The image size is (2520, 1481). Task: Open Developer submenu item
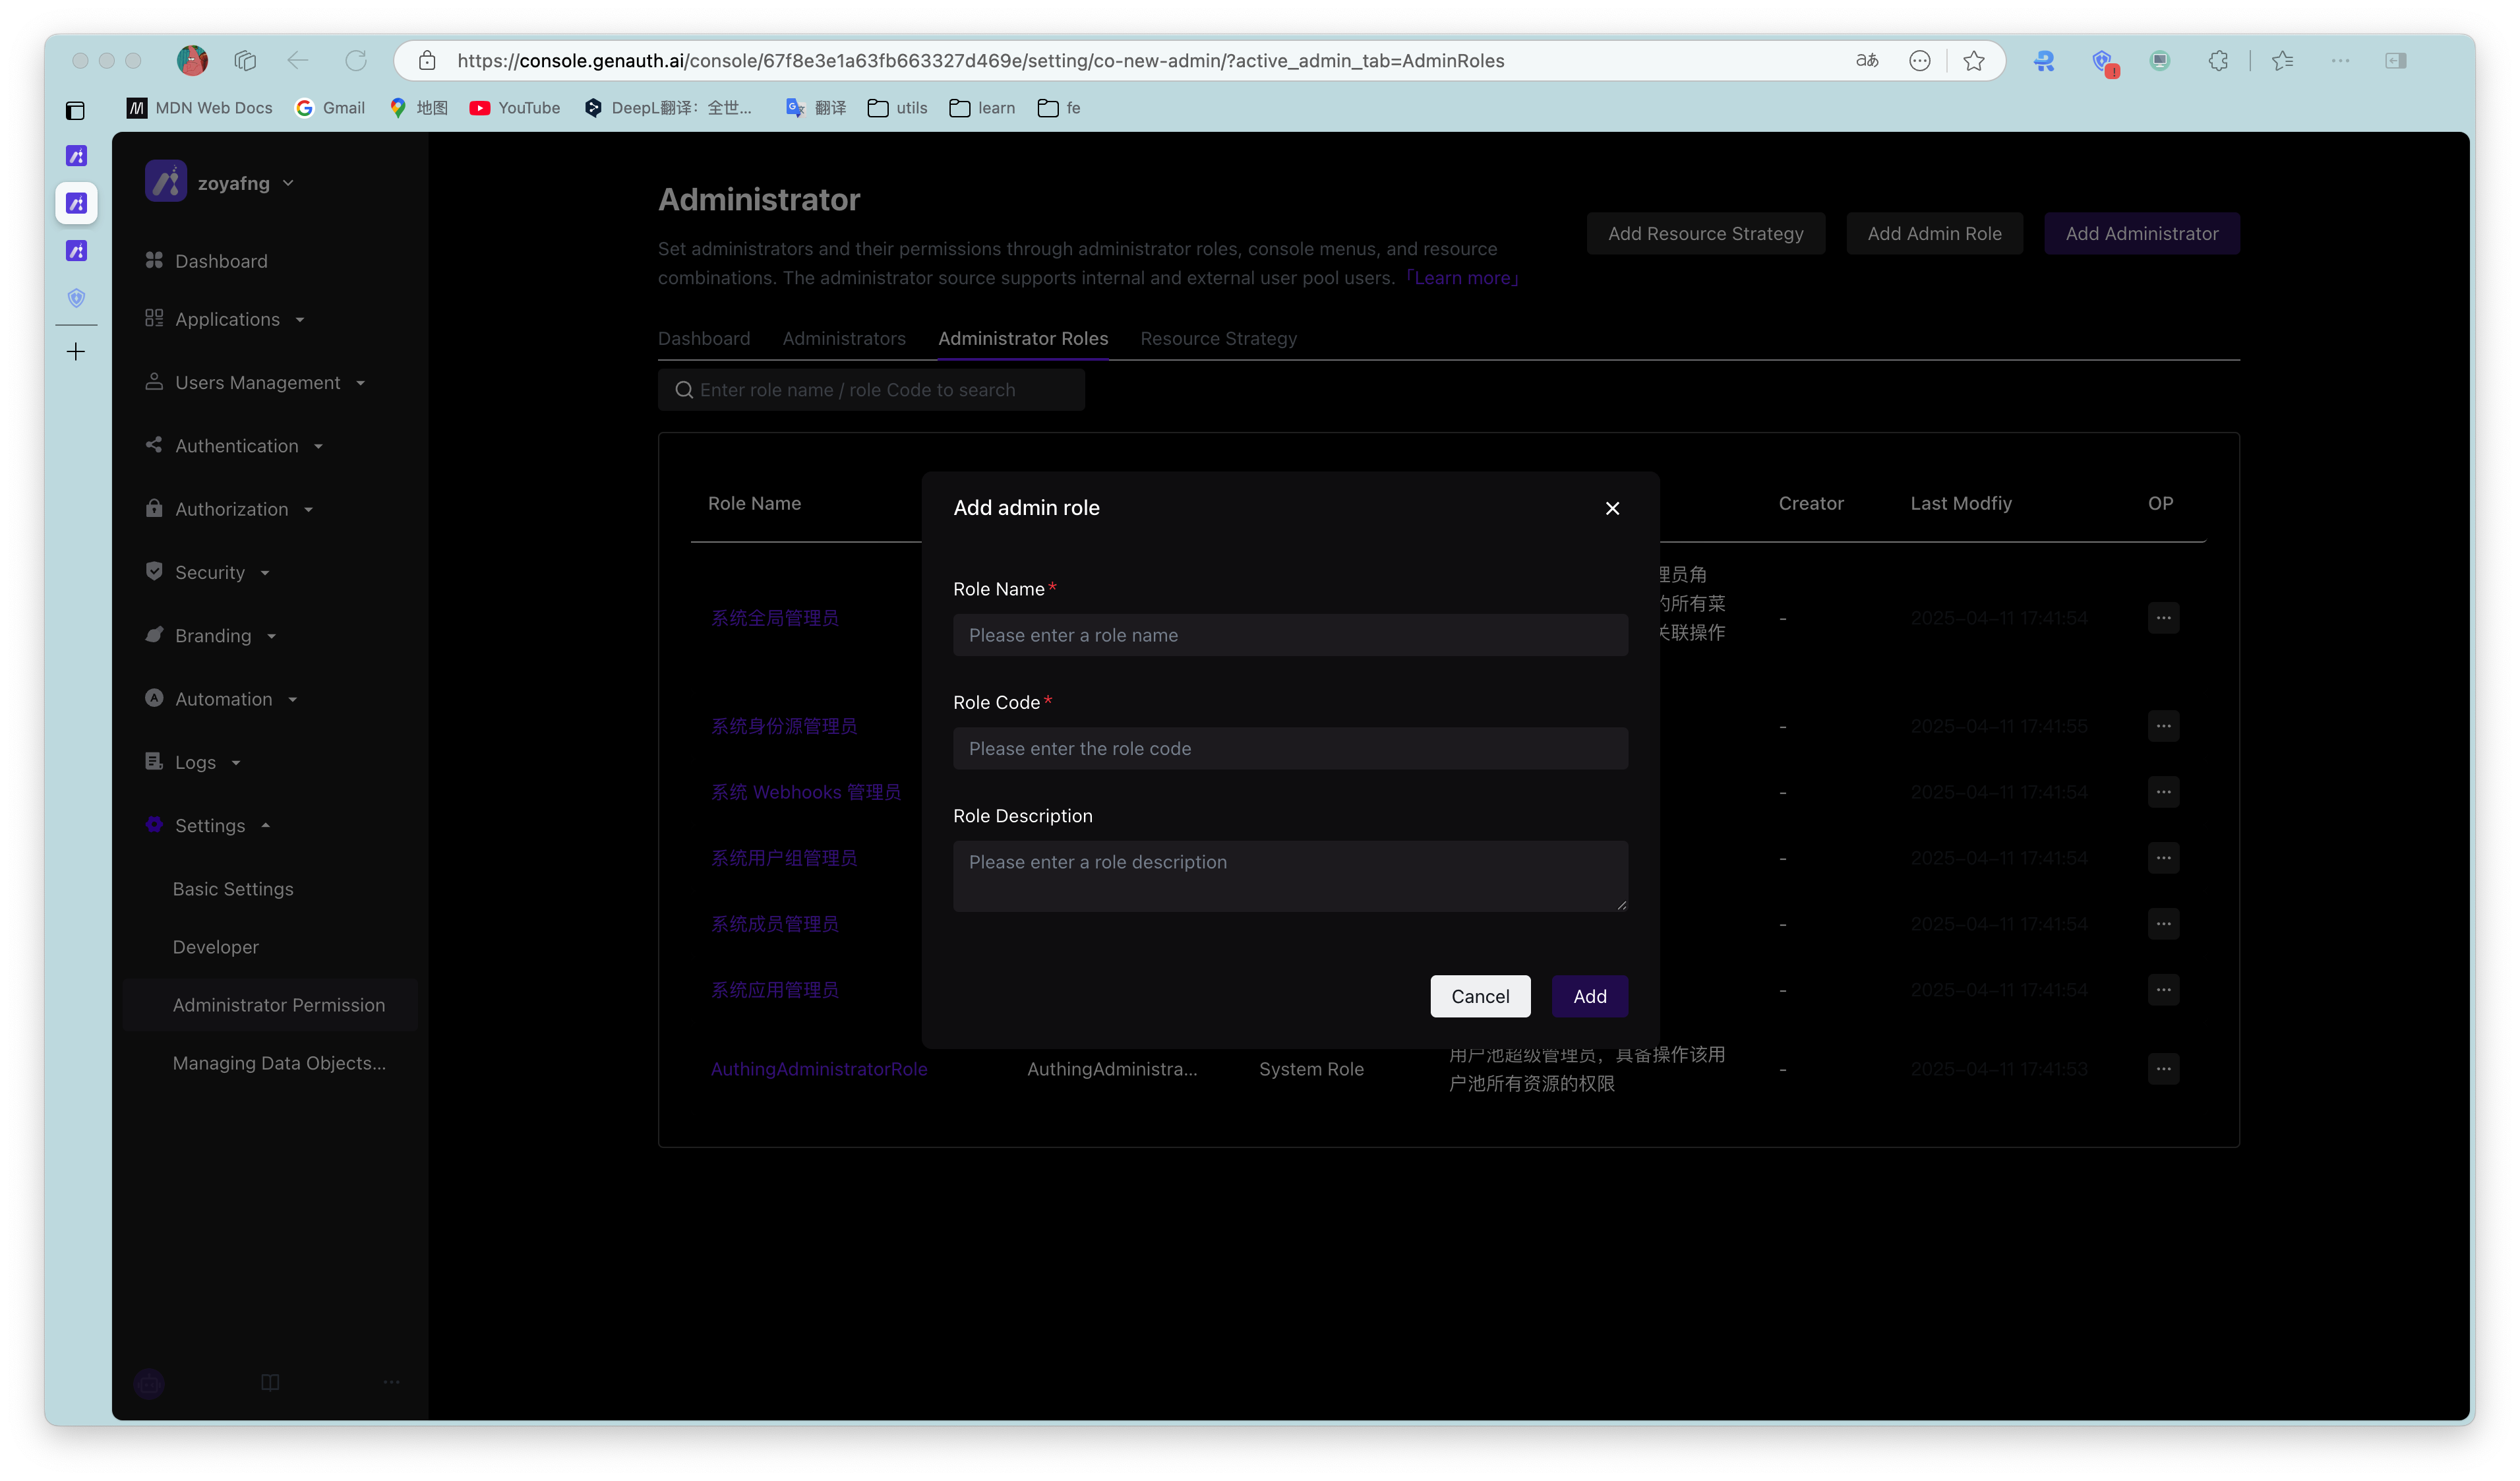click(x=215, y=947)
